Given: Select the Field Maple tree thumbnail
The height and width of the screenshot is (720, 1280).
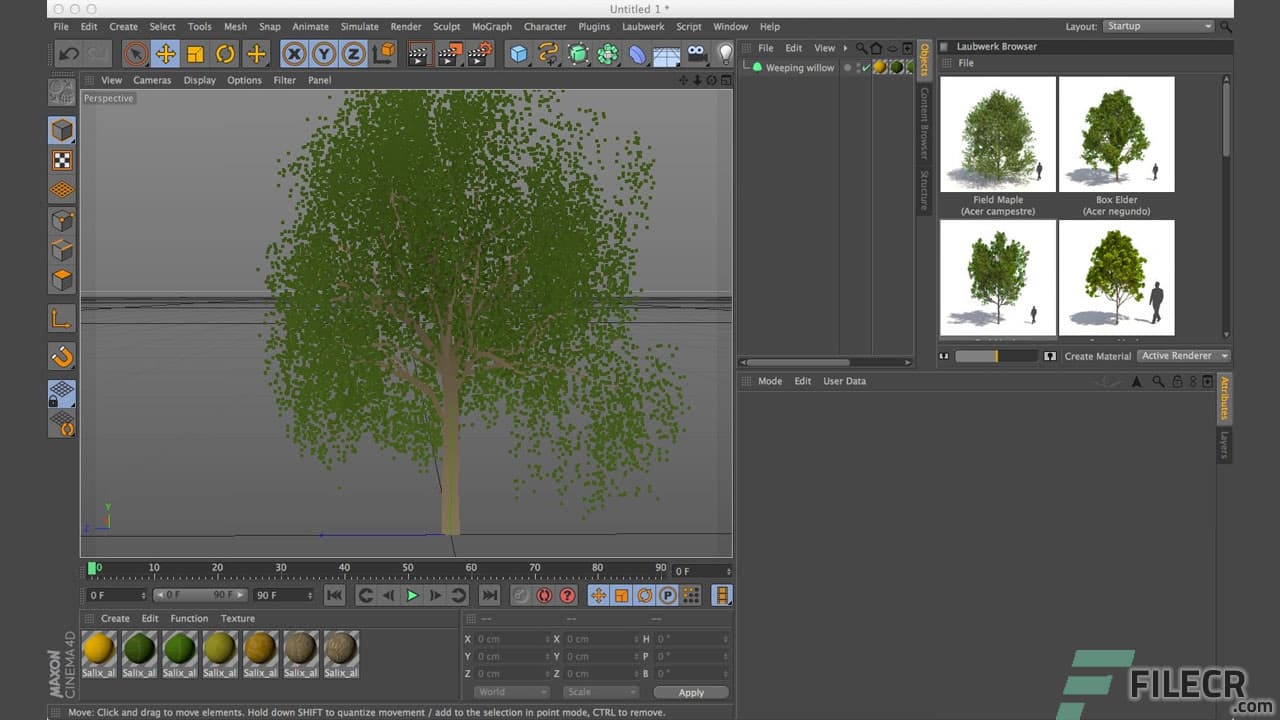Looking at the screenshot, I should (x=997, y=135).
